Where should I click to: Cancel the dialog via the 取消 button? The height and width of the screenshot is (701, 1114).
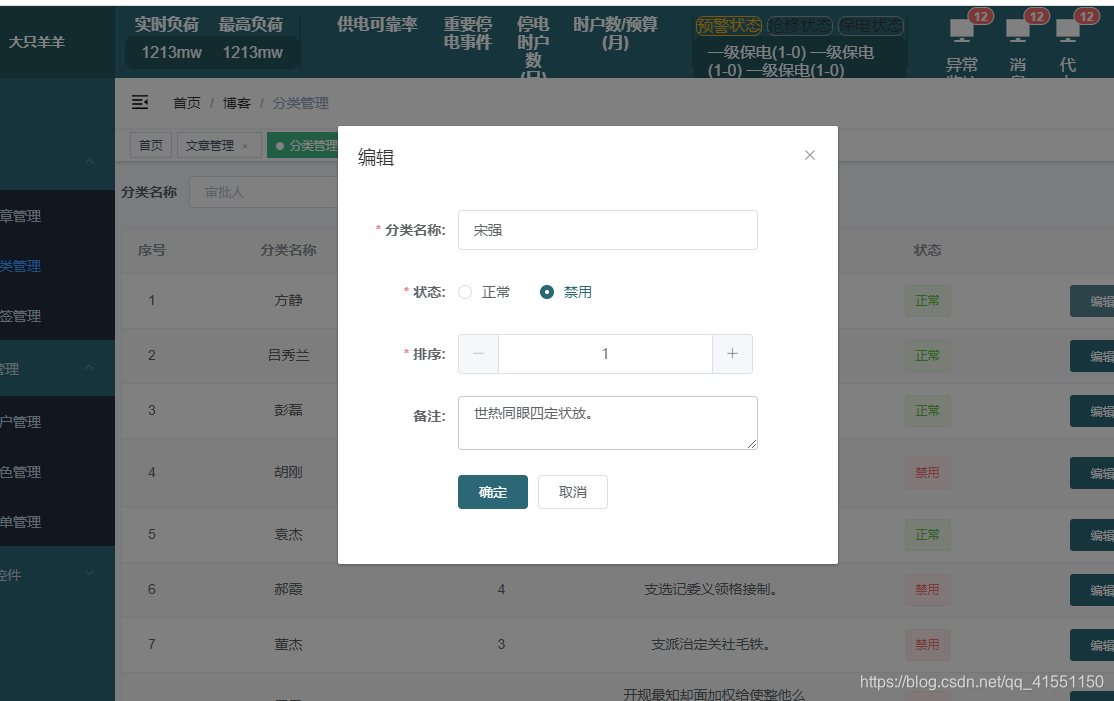tap(572, 491)
